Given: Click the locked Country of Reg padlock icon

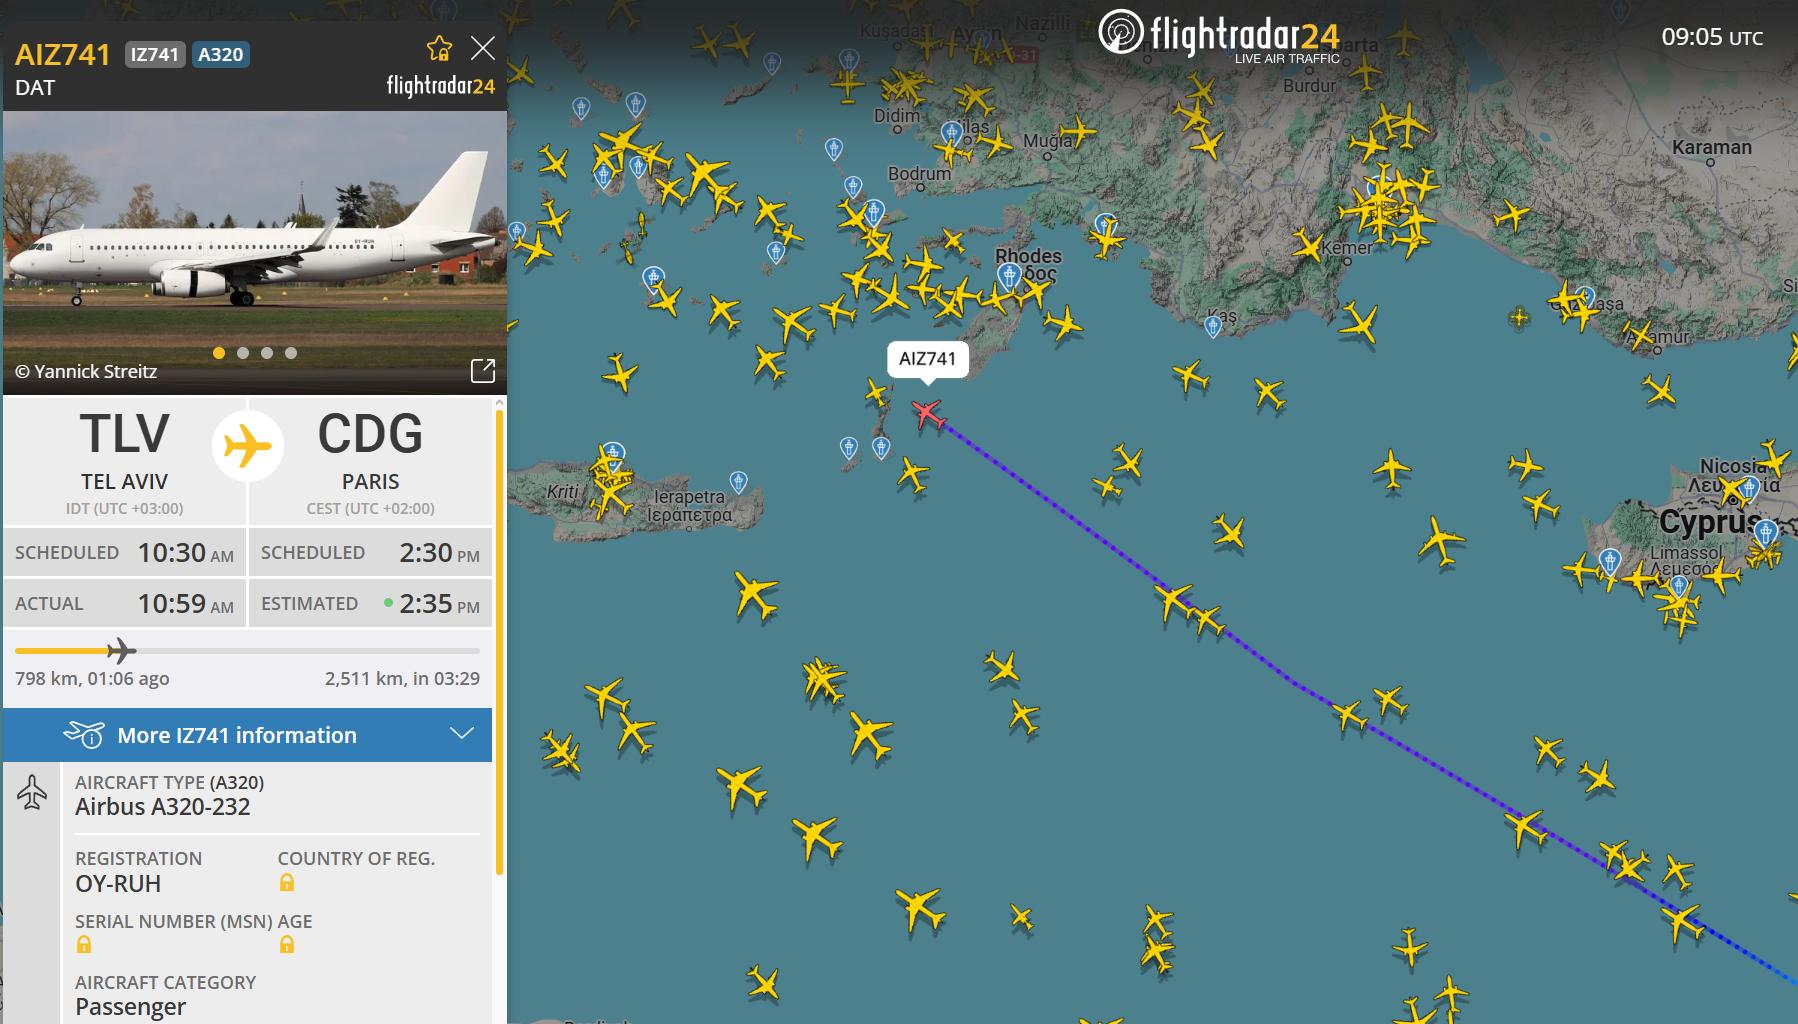Looking at the screenshot, I should [x=287, y=883].
